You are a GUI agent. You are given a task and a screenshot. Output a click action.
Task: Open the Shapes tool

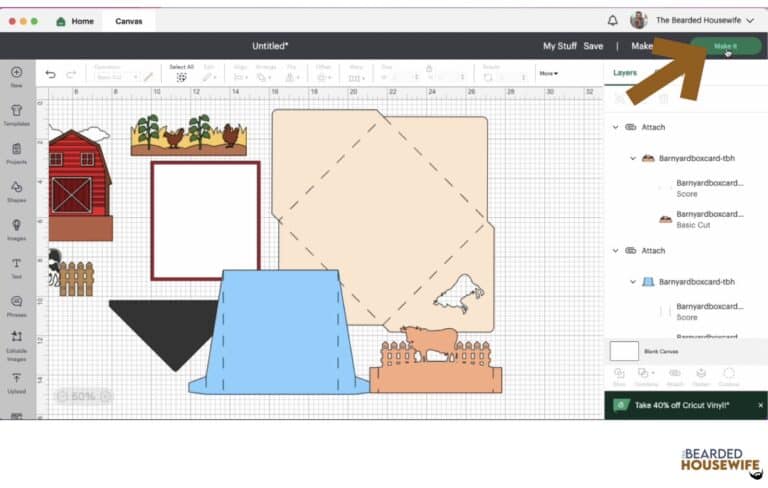pyautogui.click(x=17, y=190)
